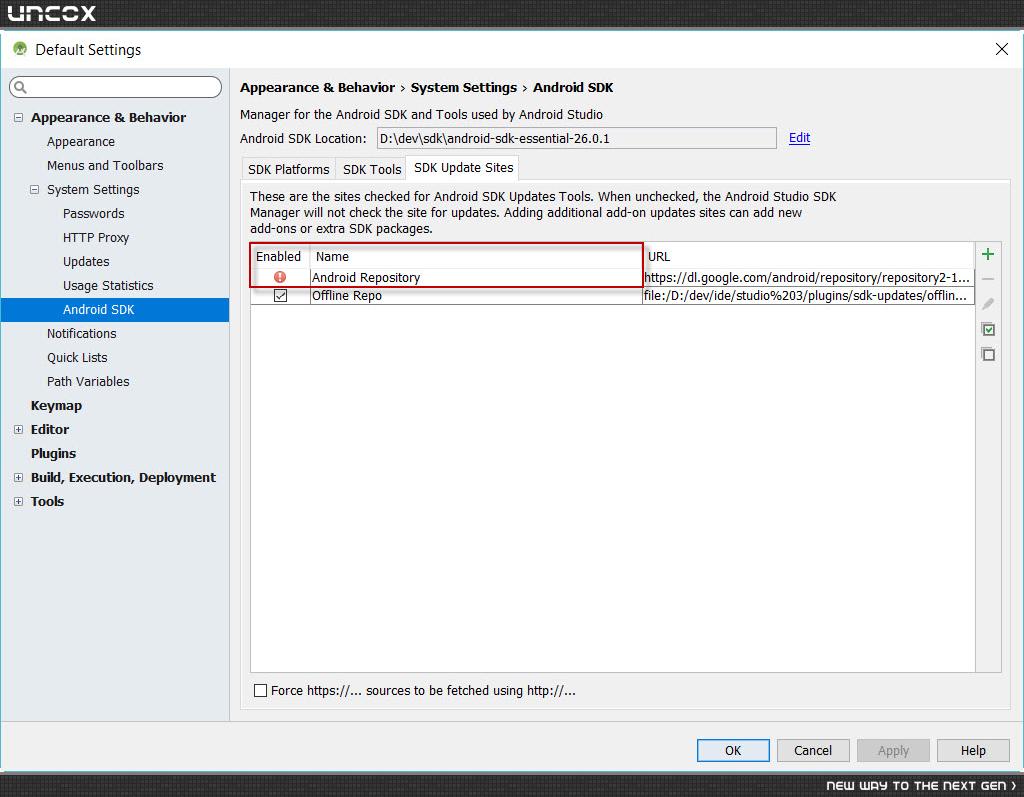Click the Name column header

click(x=476, y=257)
